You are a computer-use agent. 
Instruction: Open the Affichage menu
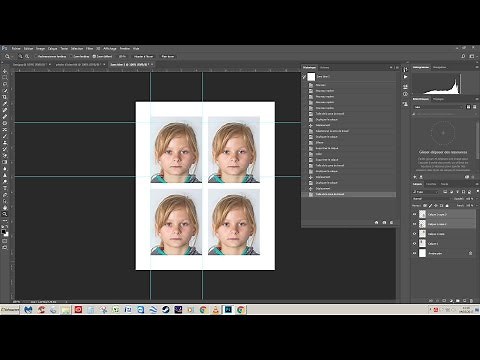click(110, 49)
